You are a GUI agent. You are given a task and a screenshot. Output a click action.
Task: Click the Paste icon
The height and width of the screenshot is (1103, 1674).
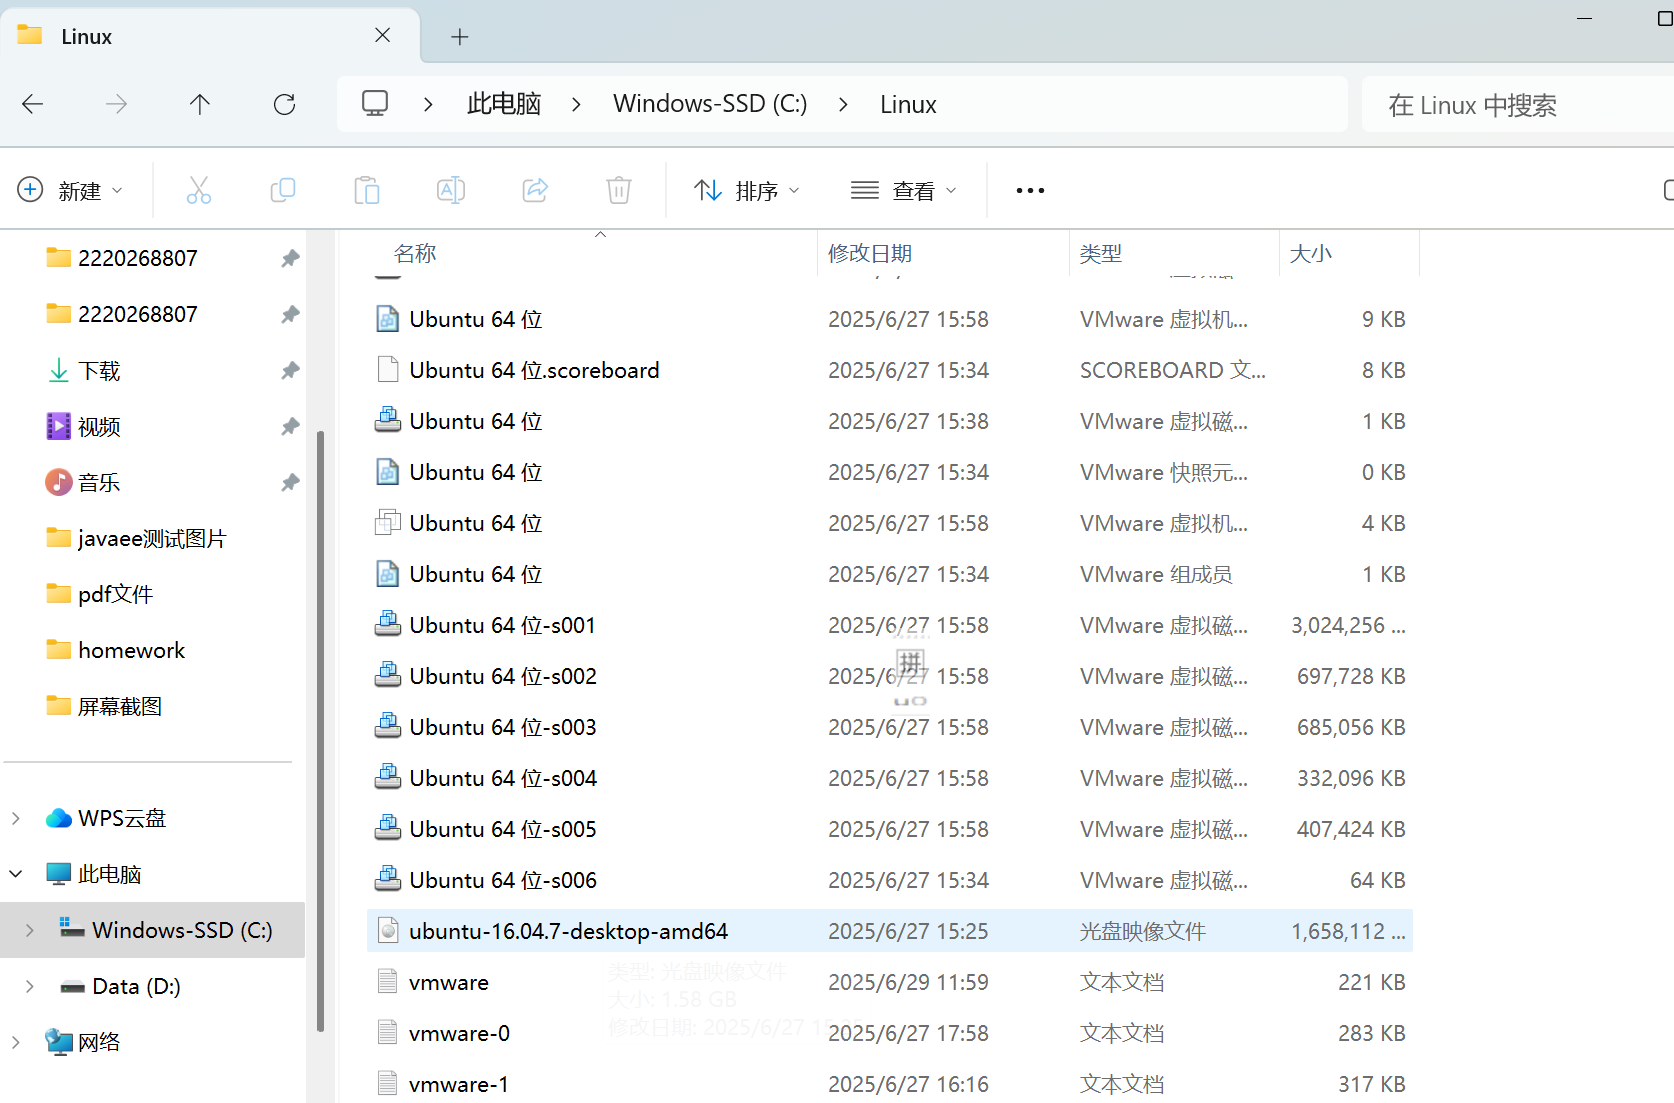[x=366, y=190]
